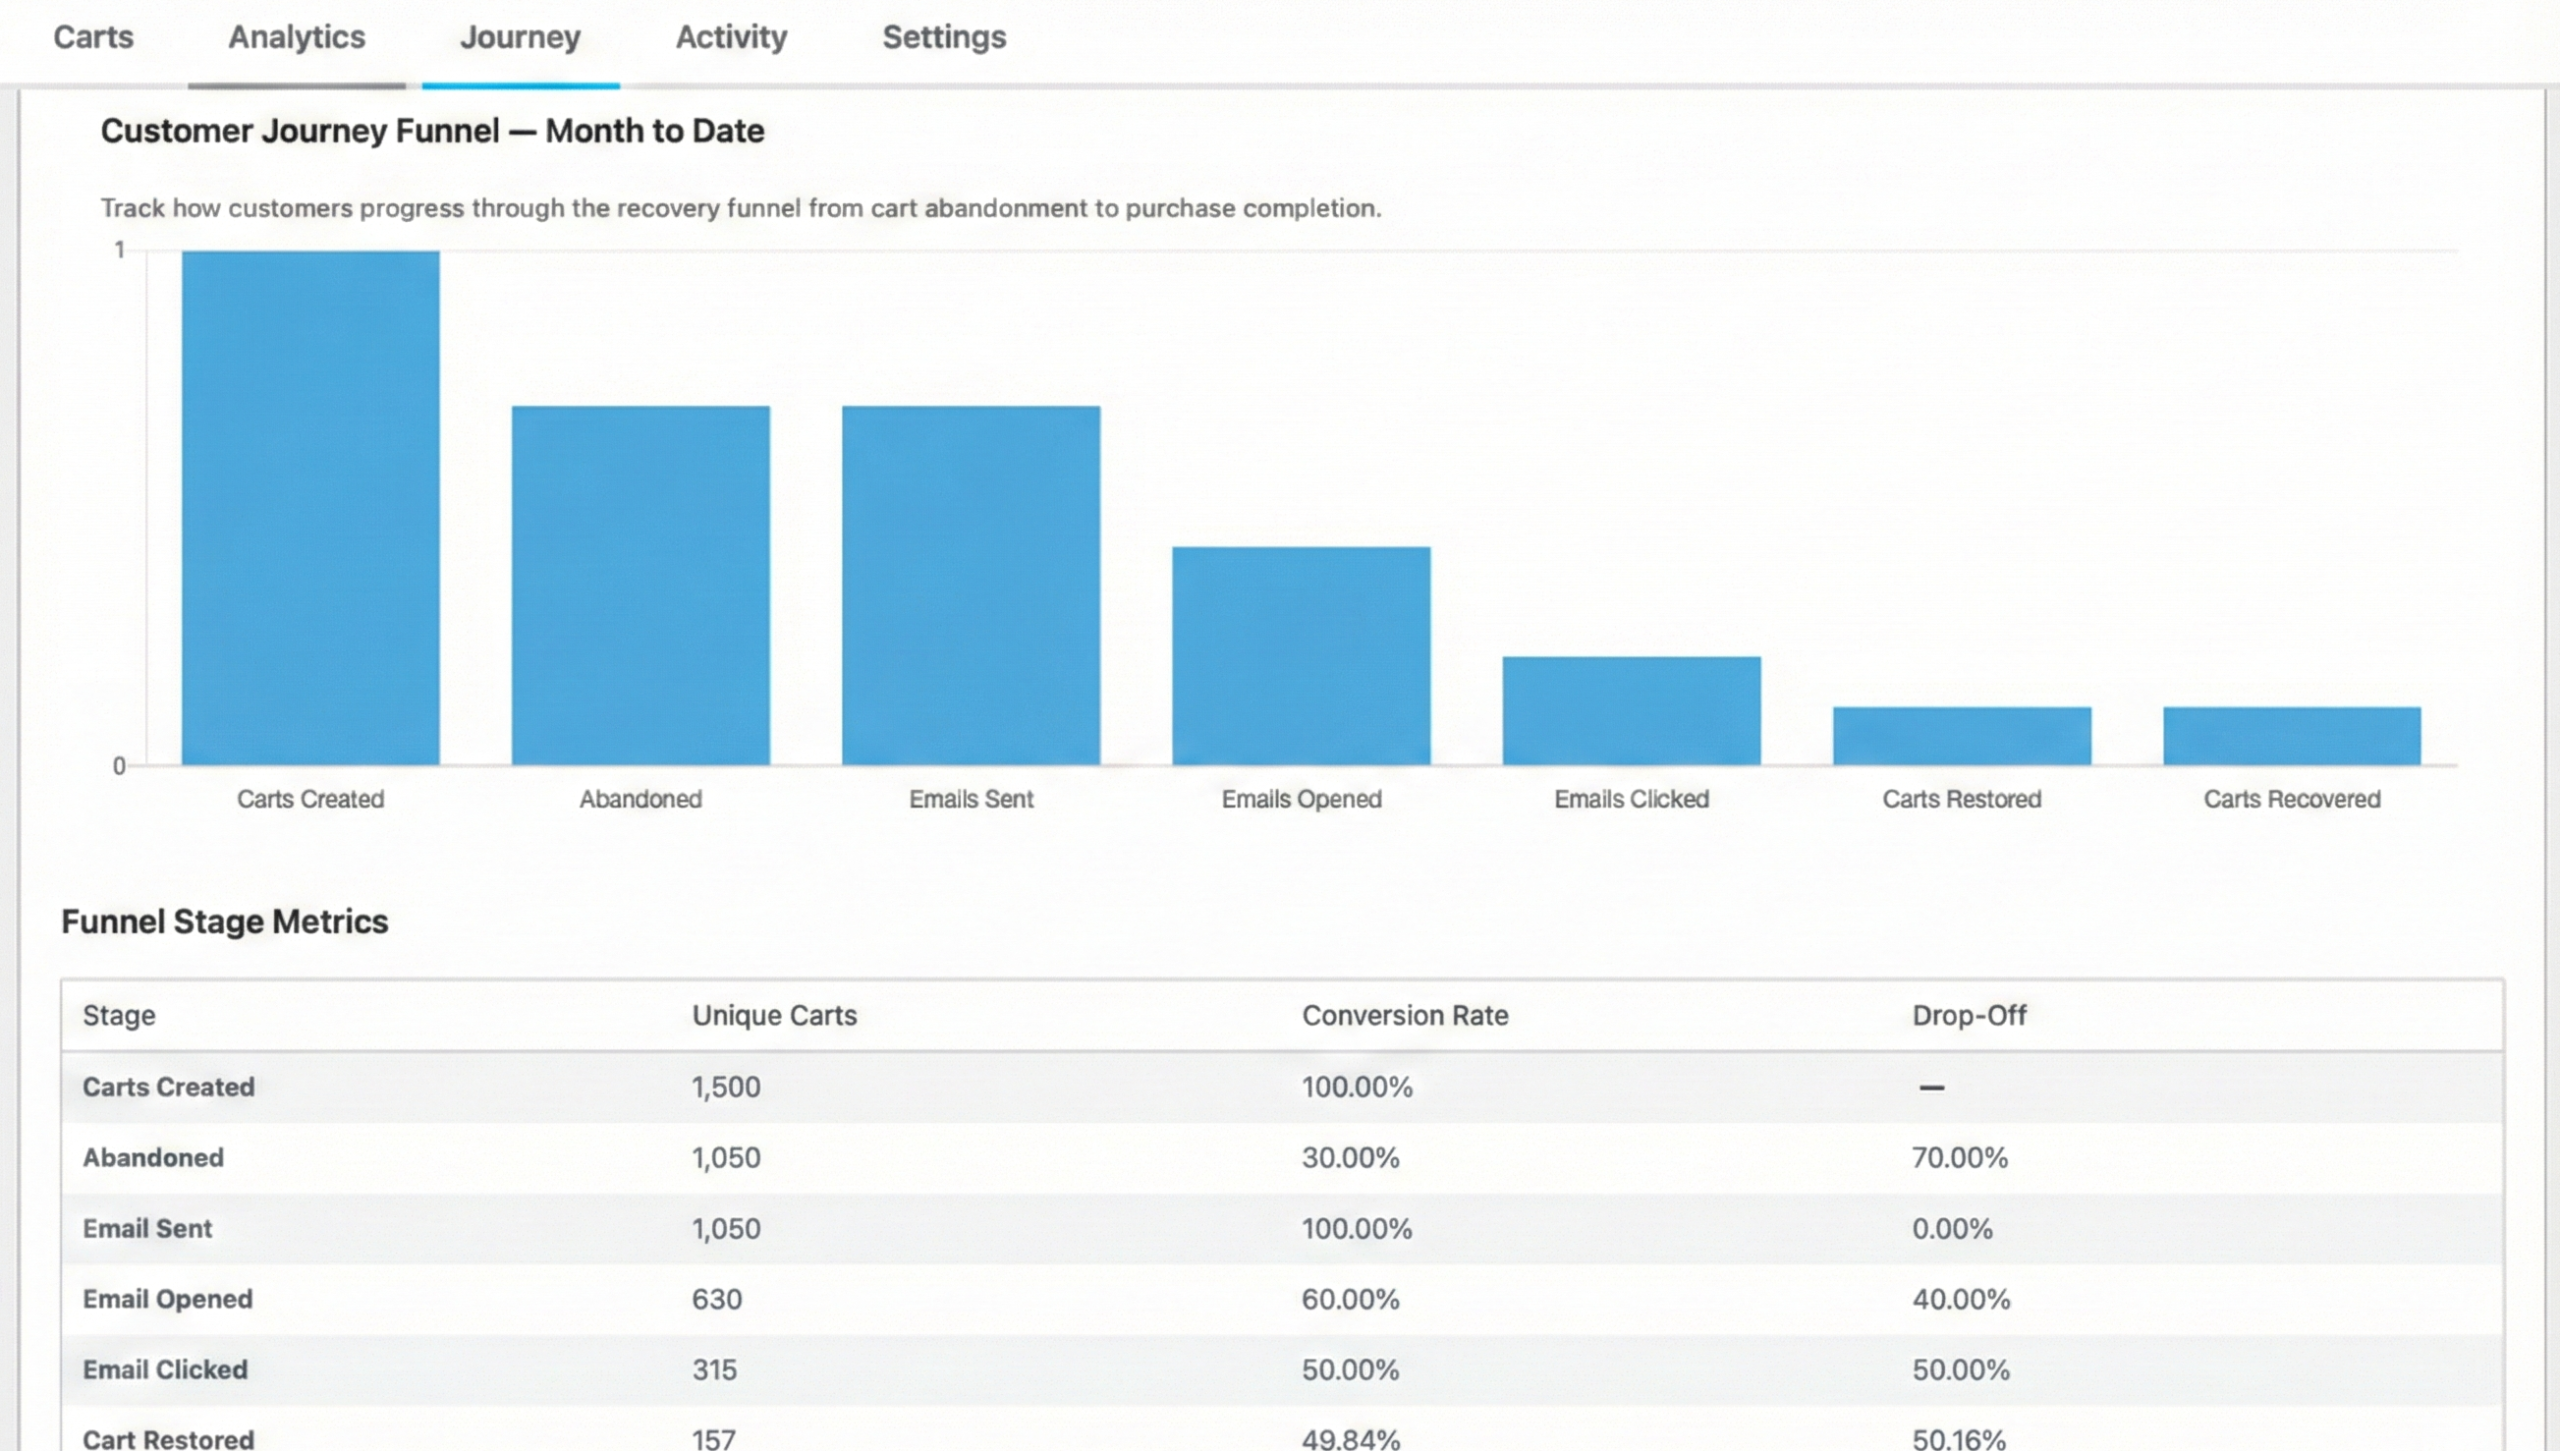Image resolution: width=2560 pixels, height=1451 pixels.
Task: Sort by the Conversion Rate column header
Action: click(1404, 1015)
